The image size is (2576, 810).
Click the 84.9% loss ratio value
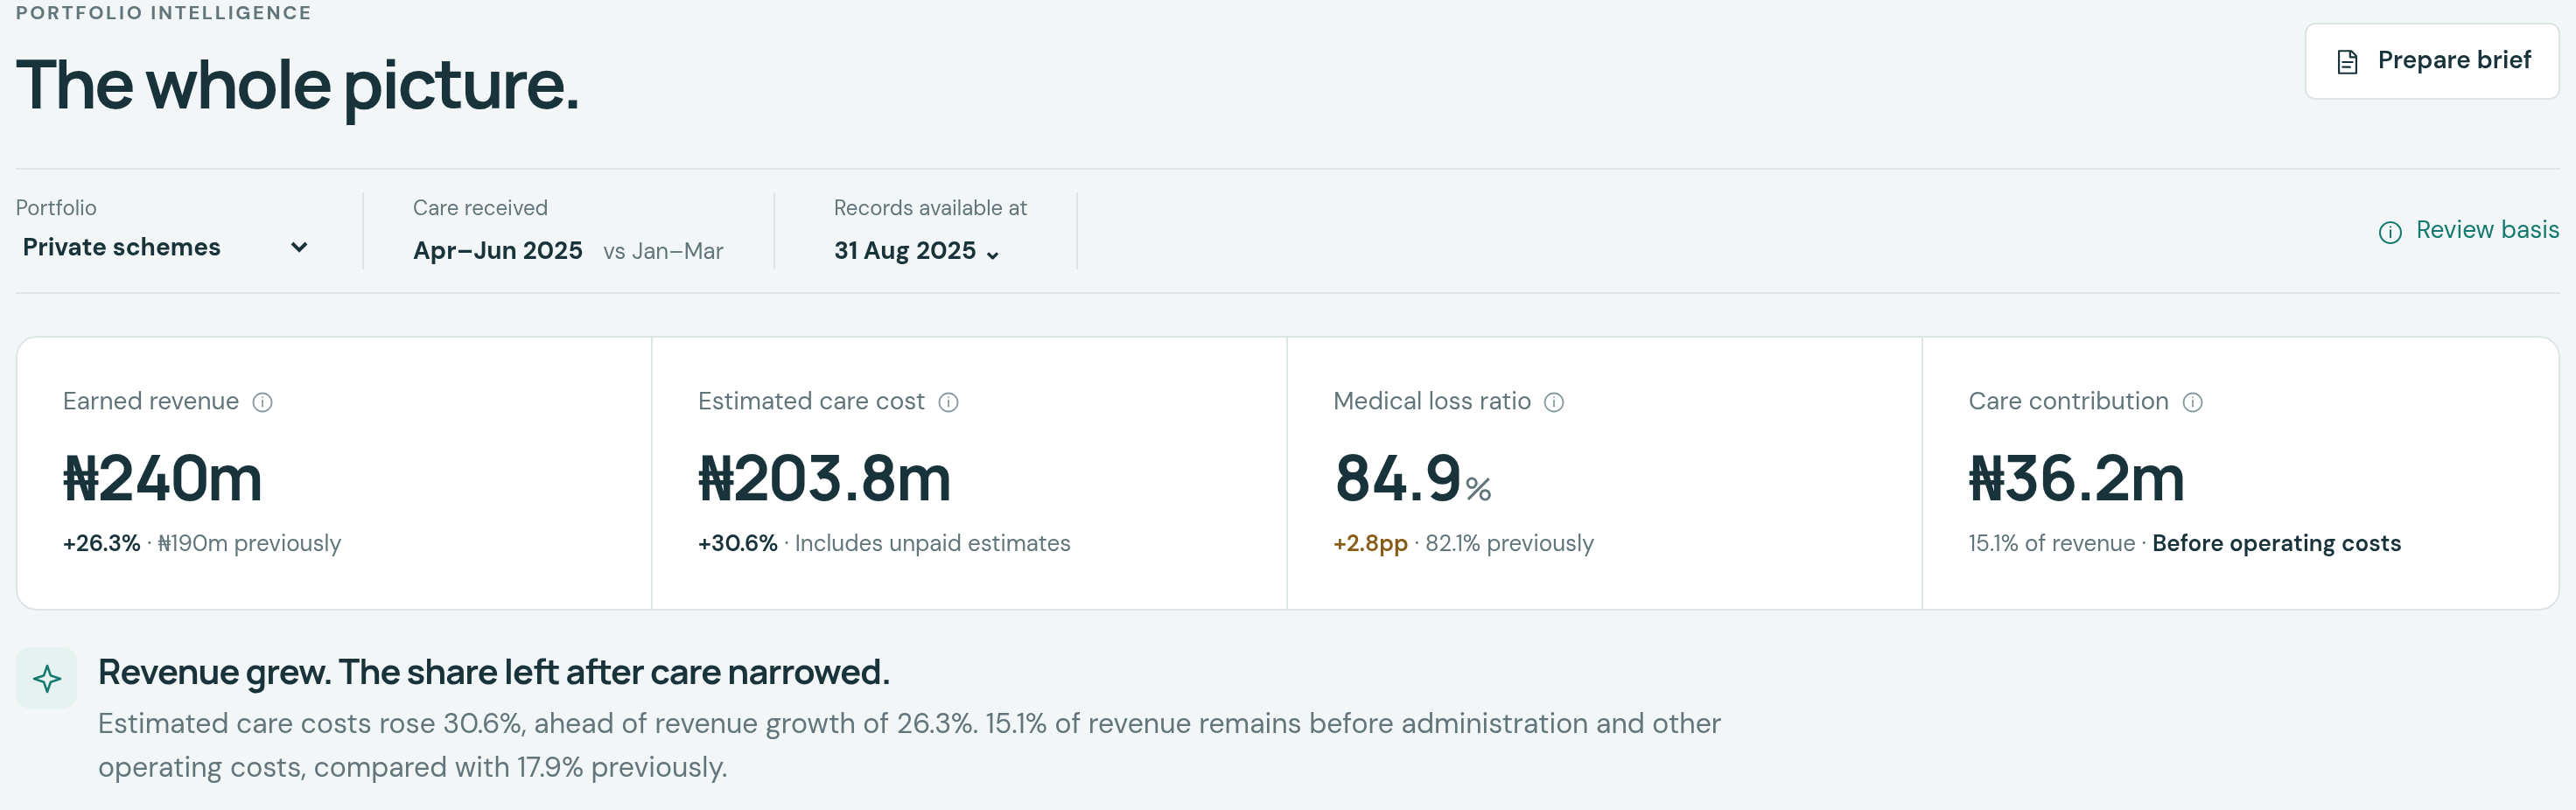coord(1412,478)
